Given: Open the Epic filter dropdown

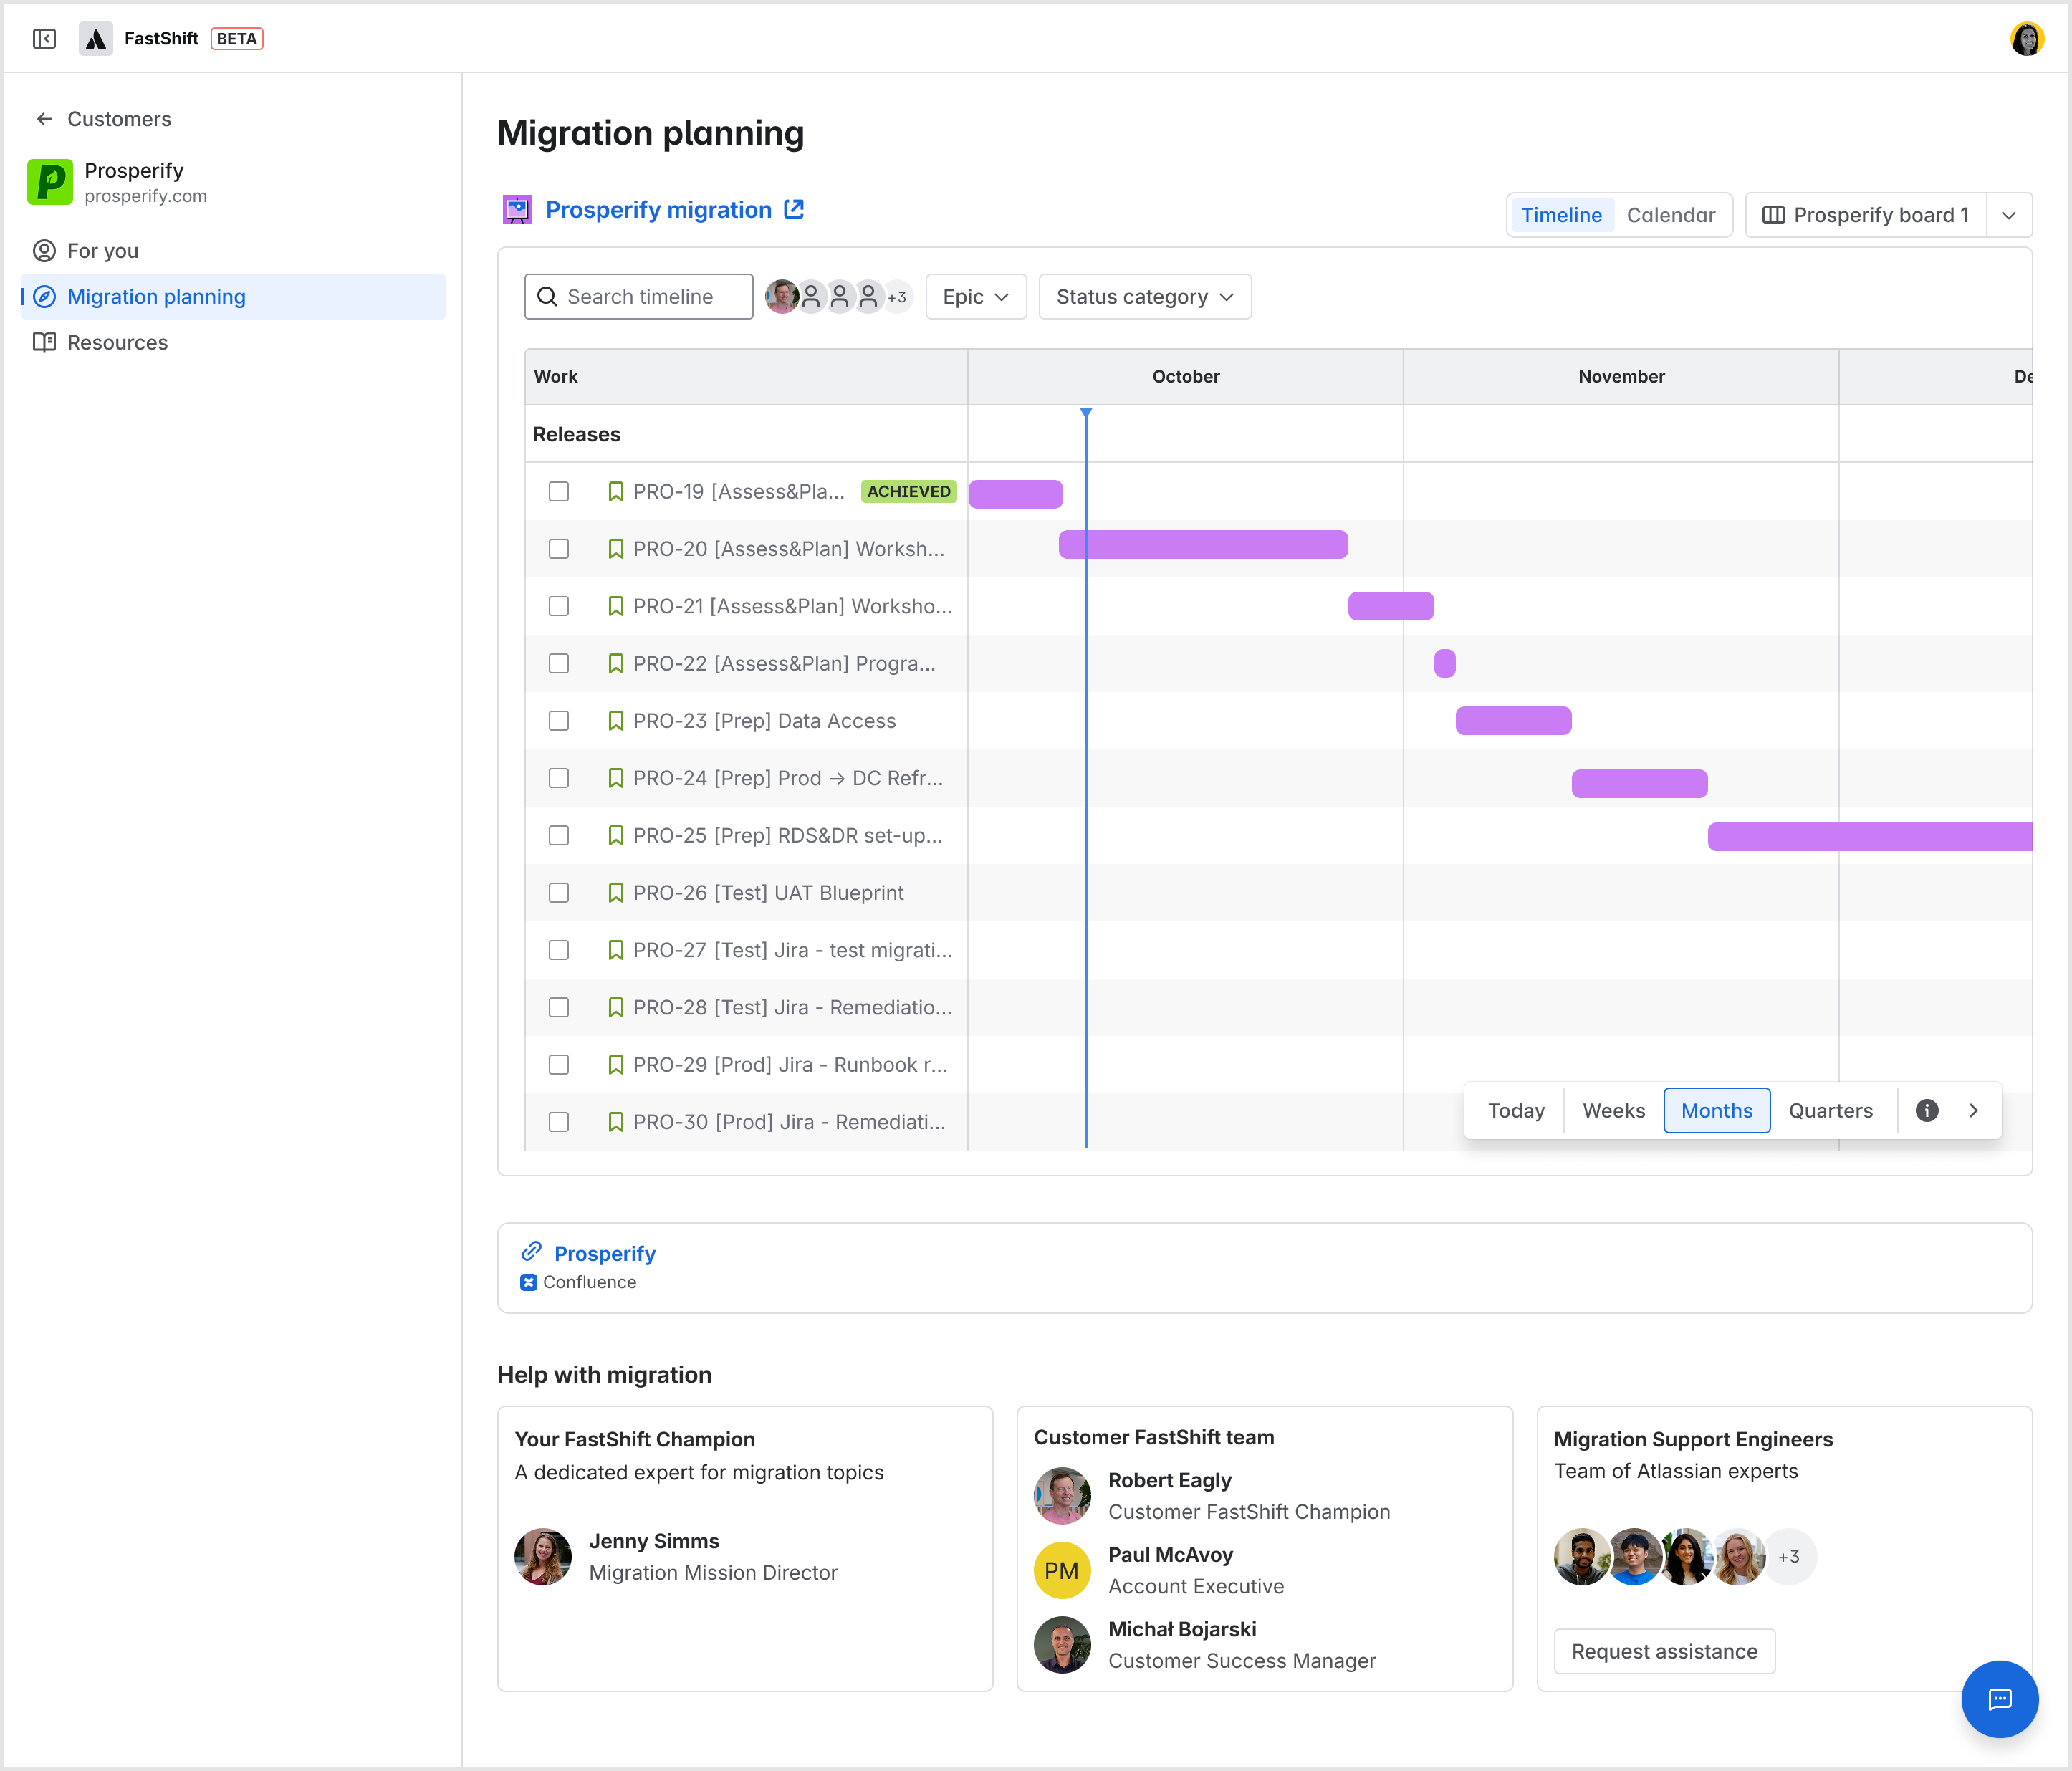Looking at the screenshot, I should tap(975, 296).
